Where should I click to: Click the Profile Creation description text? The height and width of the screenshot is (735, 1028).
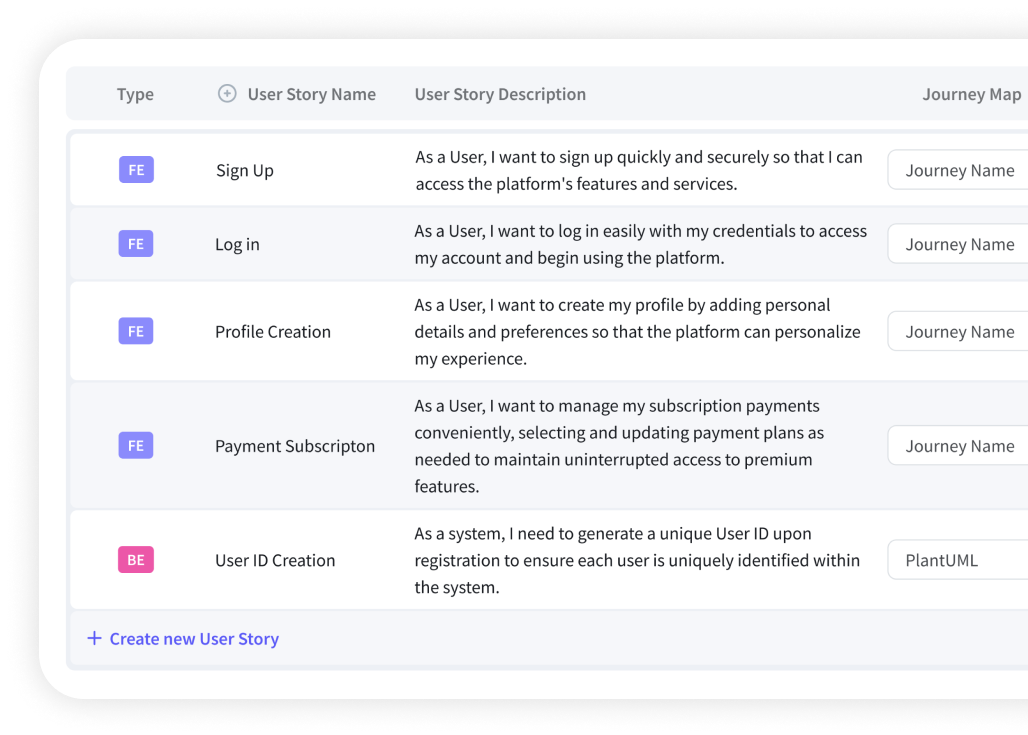[x=637, y=331]
